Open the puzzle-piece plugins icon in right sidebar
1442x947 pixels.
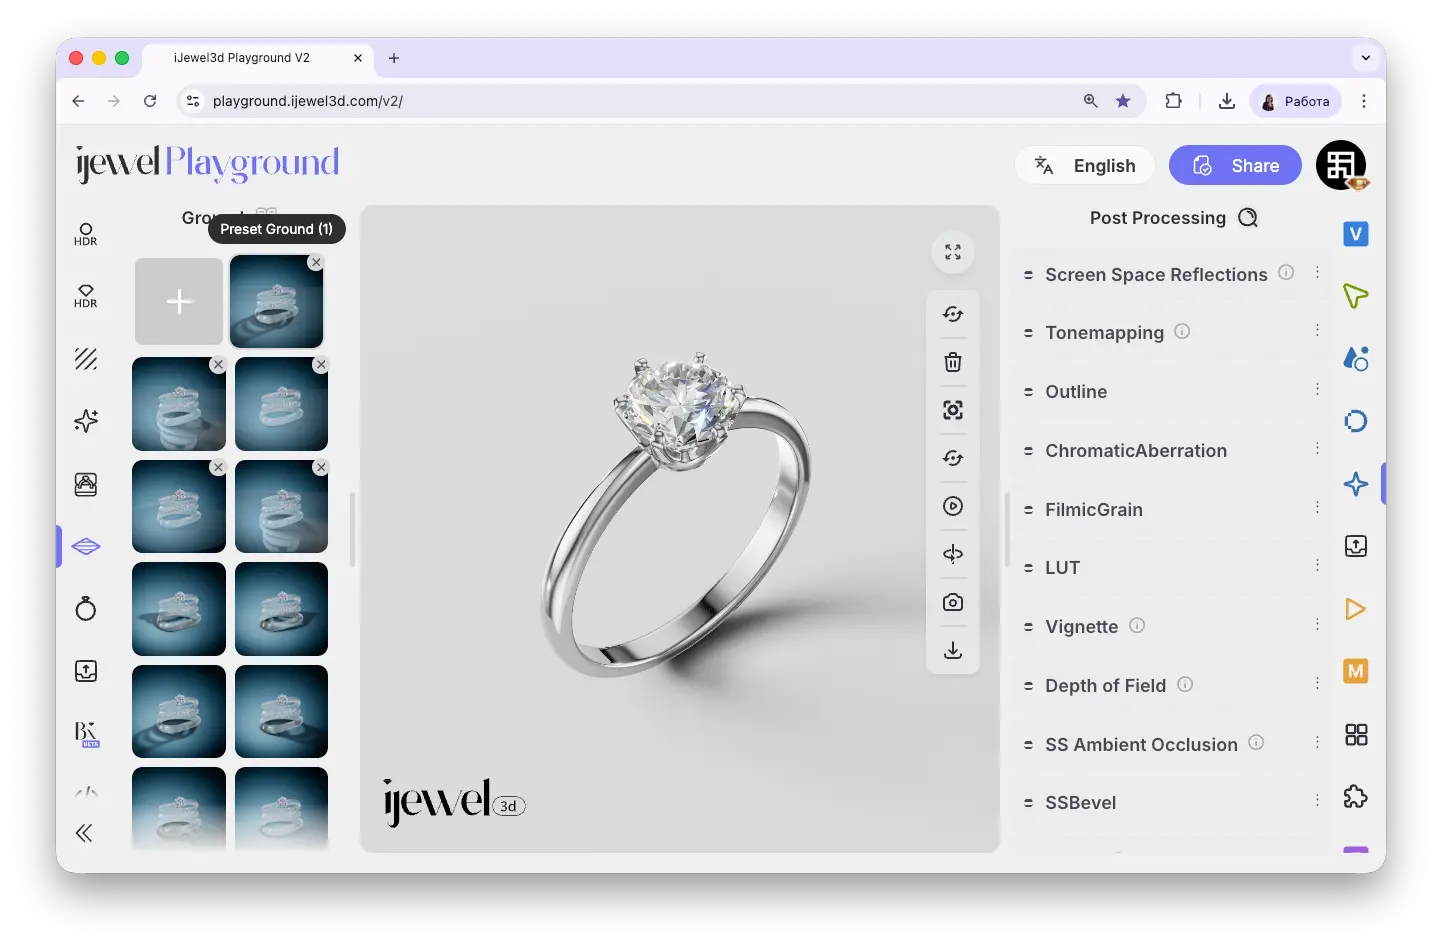pyautogui.click(x=1356, y=797)
